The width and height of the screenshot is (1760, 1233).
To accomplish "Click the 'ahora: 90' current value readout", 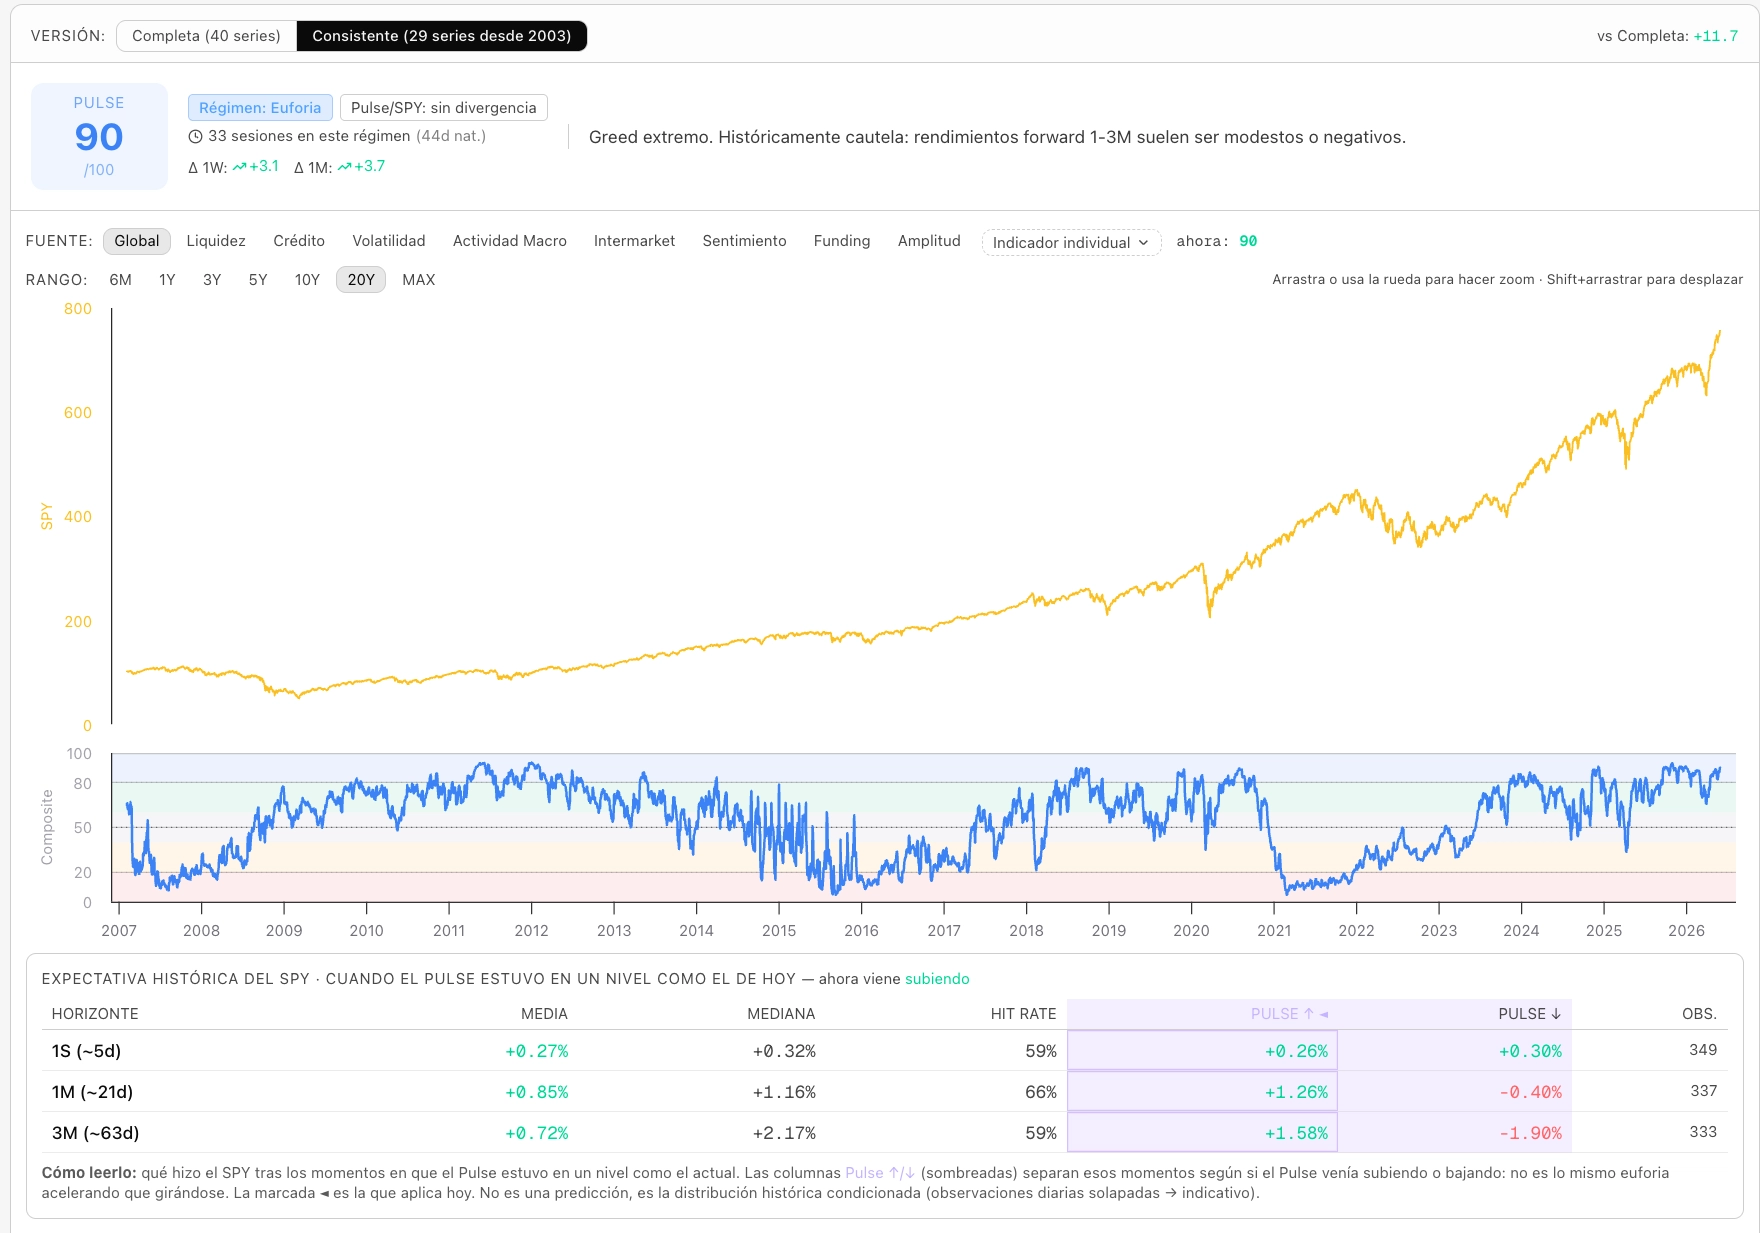I will [1217, 241].
